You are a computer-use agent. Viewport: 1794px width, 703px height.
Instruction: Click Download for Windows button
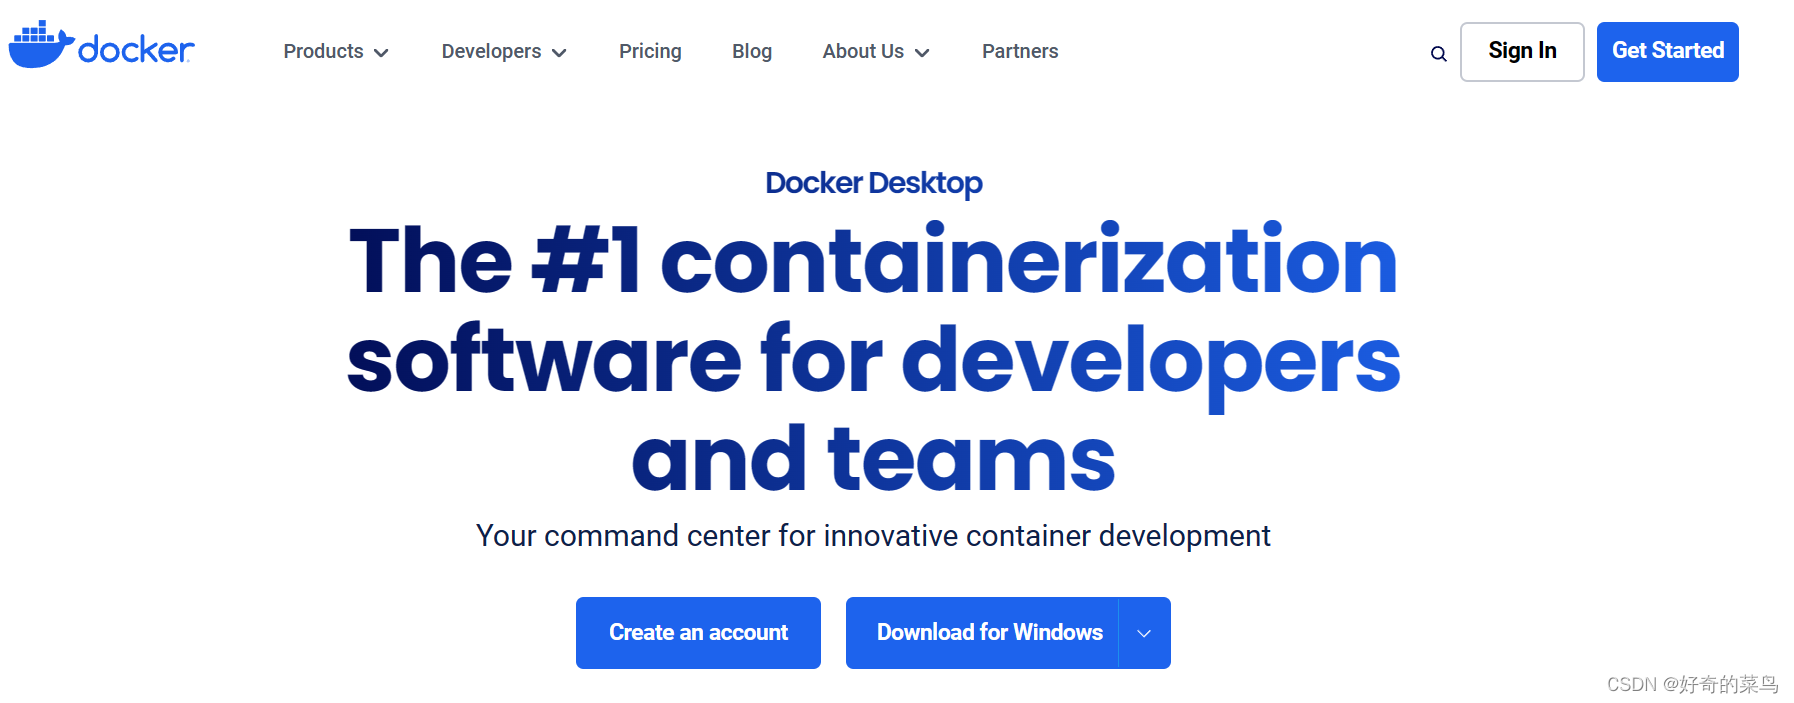point(982,633)
